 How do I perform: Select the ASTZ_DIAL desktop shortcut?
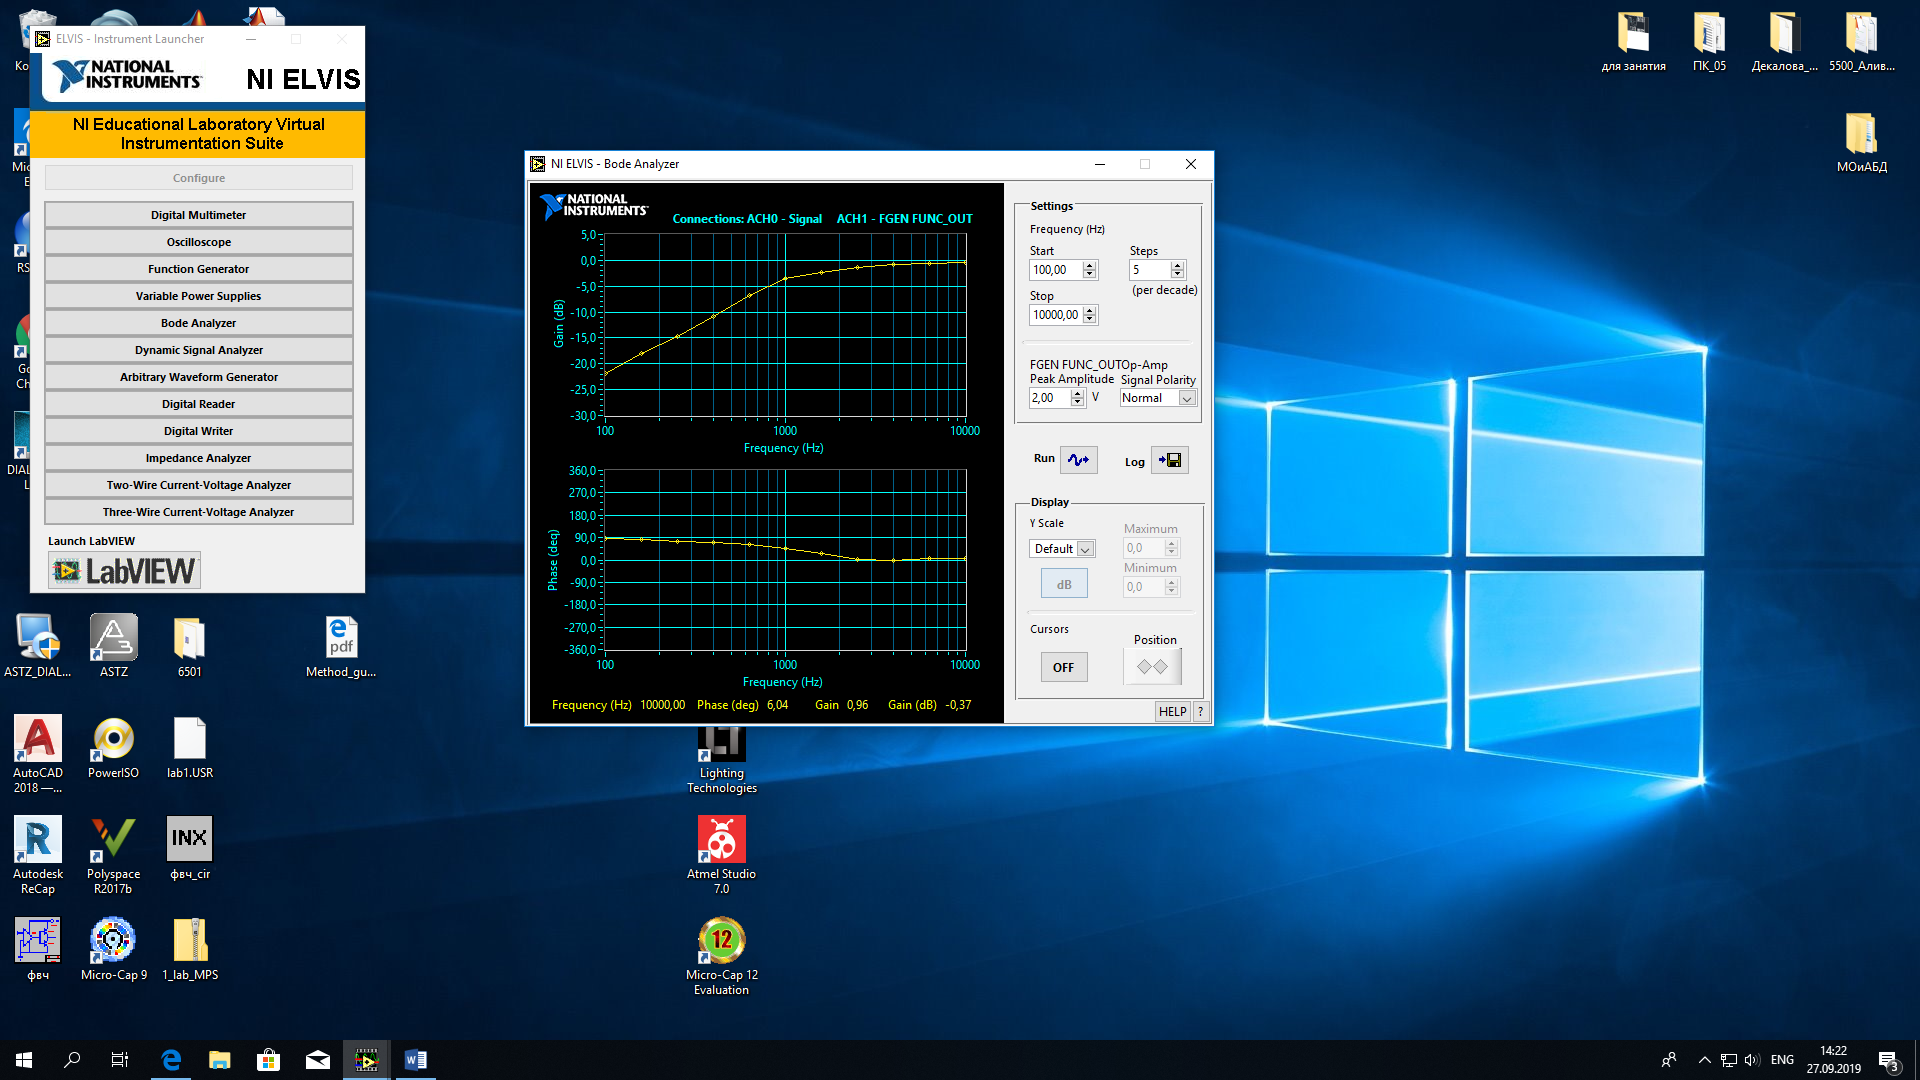pyautogui.click(x=38, y=647)
